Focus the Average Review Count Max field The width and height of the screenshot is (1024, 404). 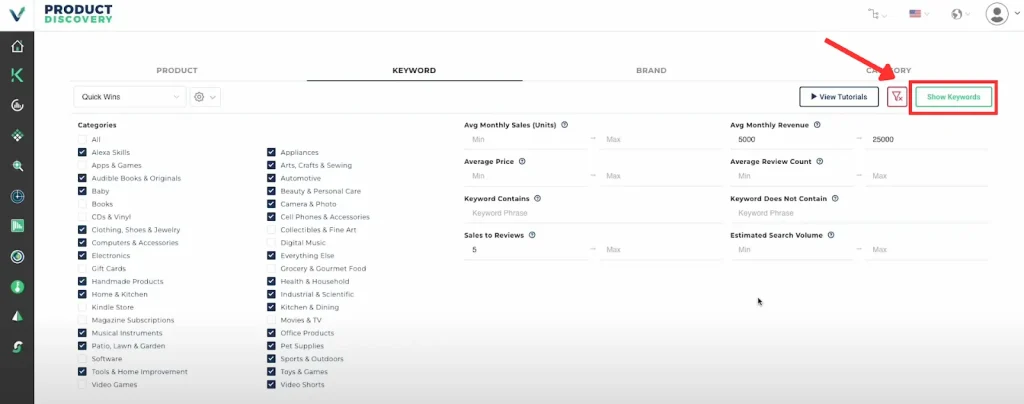coord(927,176)
